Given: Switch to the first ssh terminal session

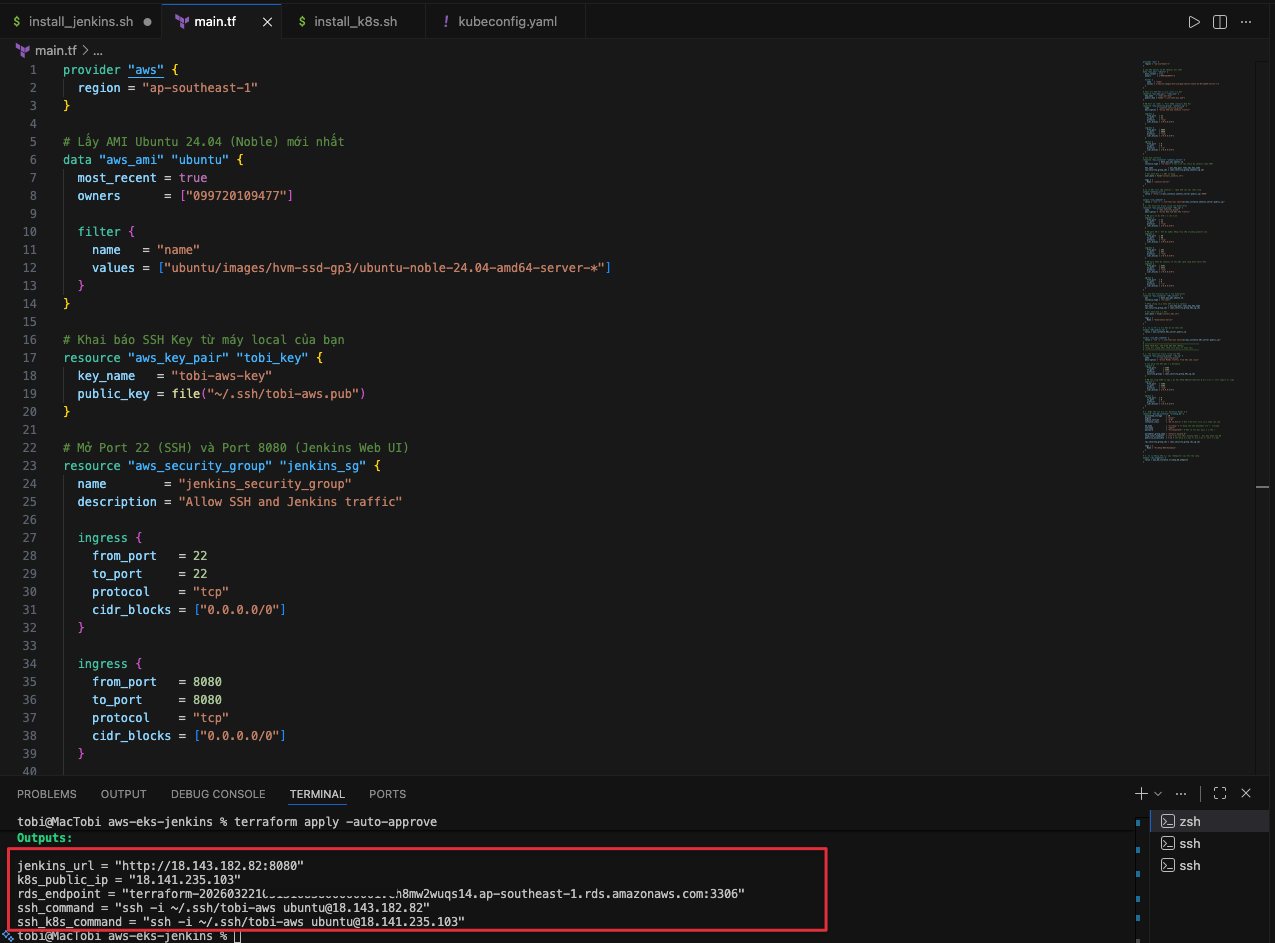Looking at the screenshot, I should (x=1189, y=843).
